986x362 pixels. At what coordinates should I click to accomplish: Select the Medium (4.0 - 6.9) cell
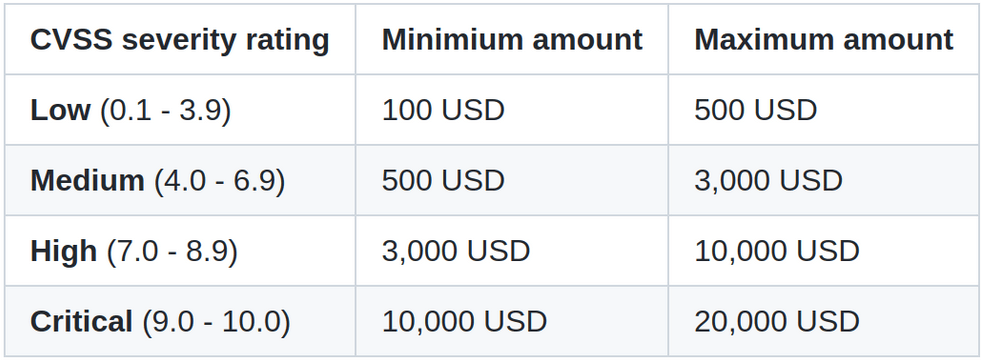click(x=180, y=180)
